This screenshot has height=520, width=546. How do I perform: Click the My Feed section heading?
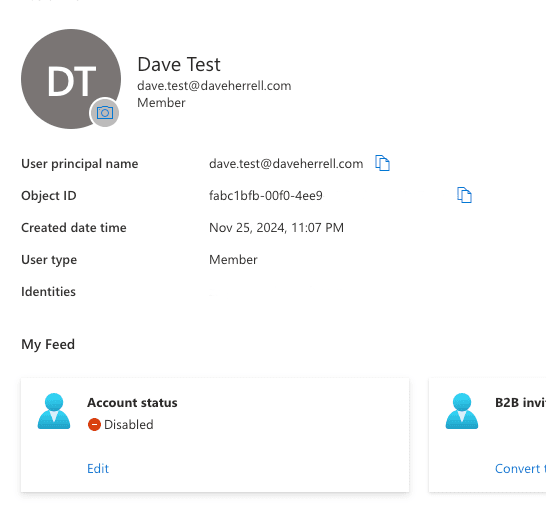[48, 344]
